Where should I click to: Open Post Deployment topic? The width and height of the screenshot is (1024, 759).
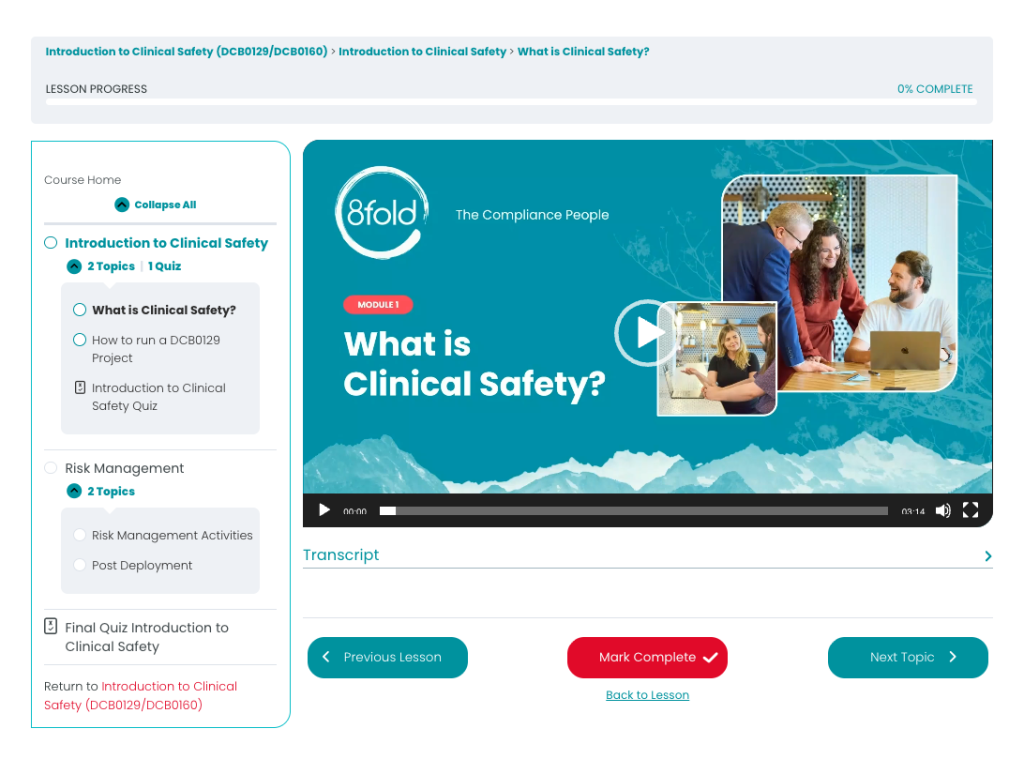pyautogui.click(x=142, y=565)
